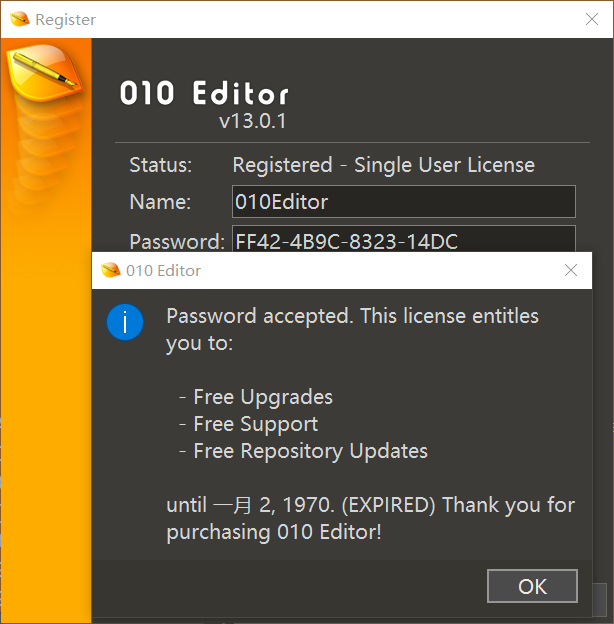Viewport: 614px width, 624px height.
Task: Click the Register window title text
Action: coord(65,19)
